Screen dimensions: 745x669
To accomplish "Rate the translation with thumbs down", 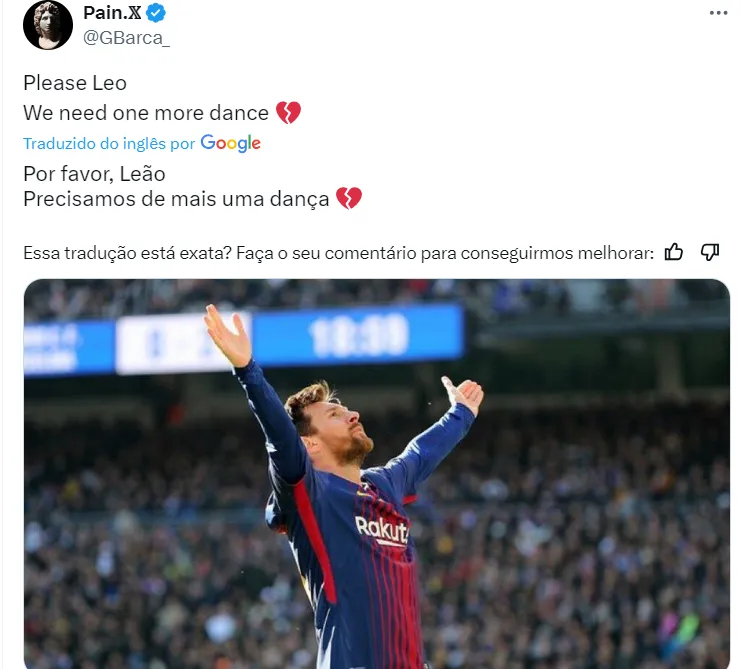I will point(710,252).
